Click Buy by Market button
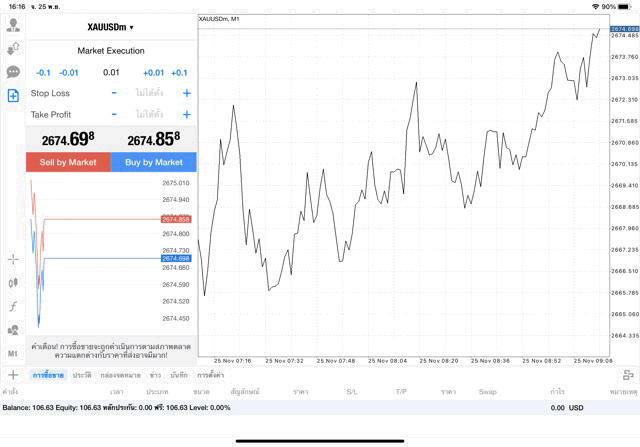This screenshot has width=640, height=447. point(154,162)
